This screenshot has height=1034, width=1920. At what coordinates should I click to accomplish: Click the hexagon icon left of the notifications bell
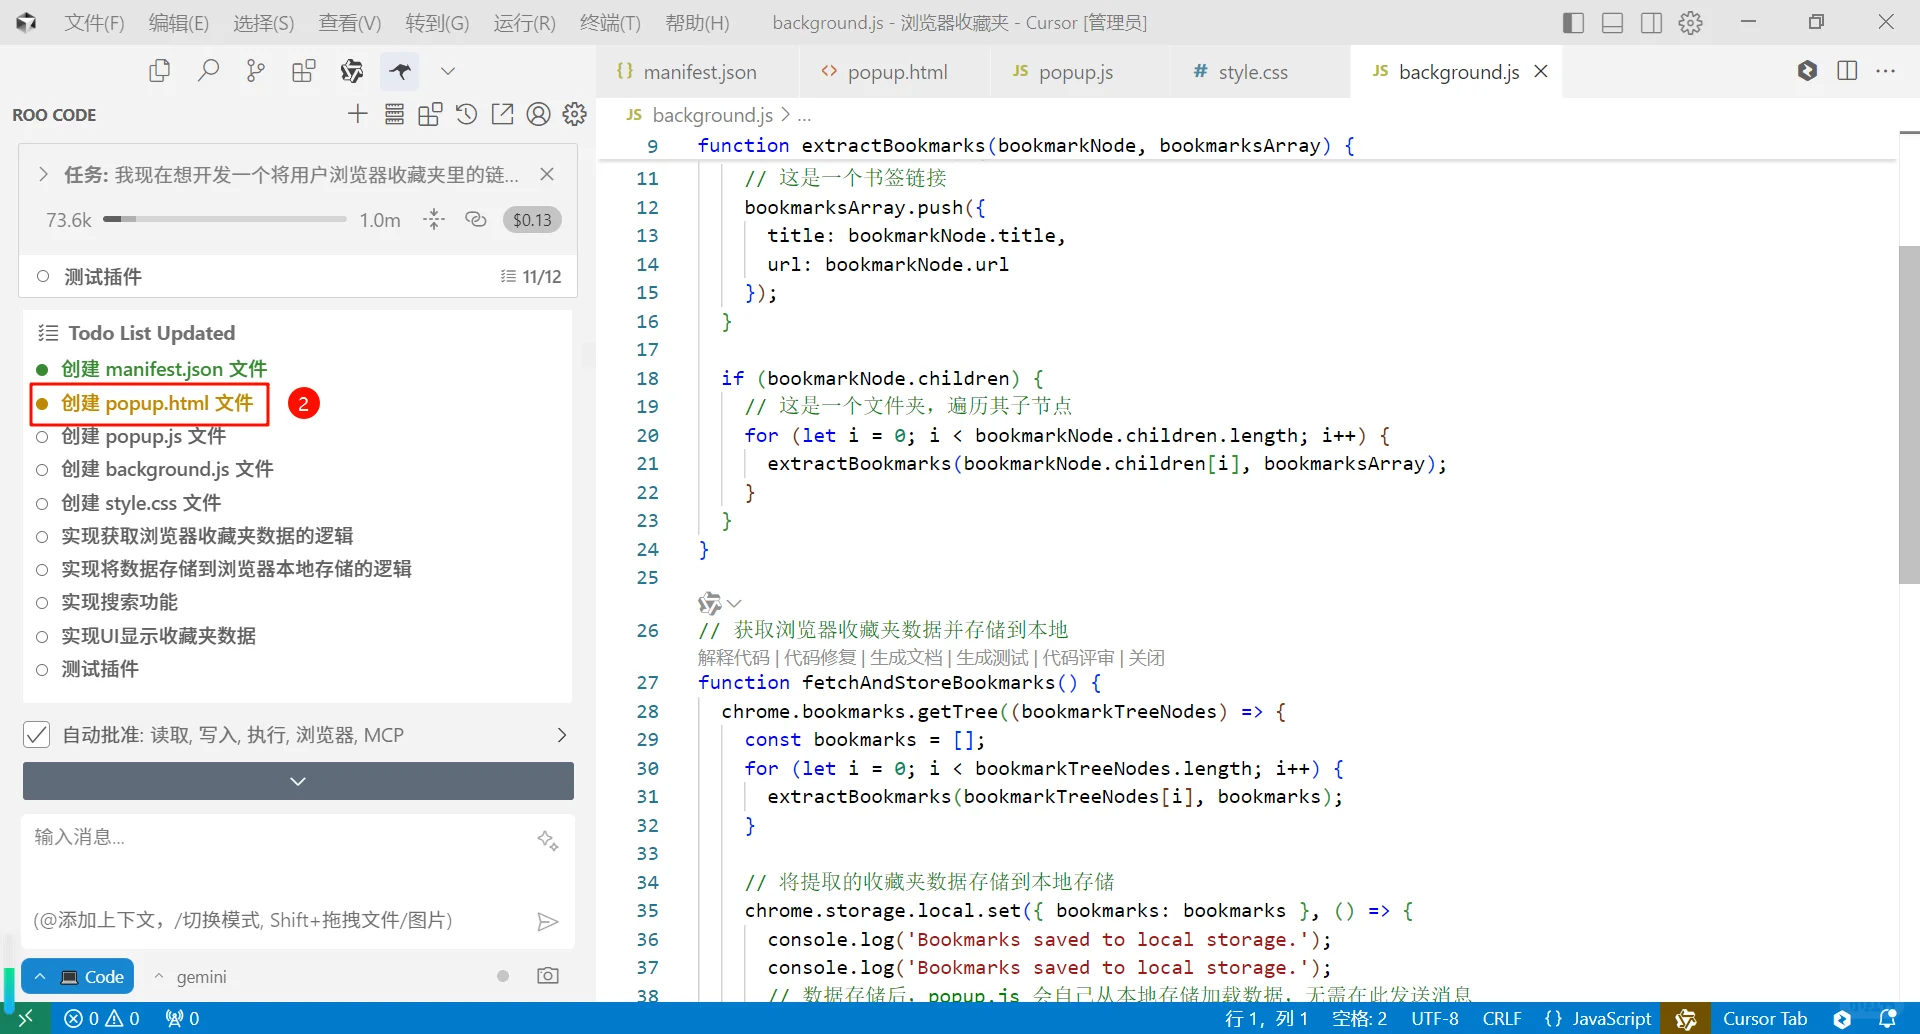[1842, 1019]
